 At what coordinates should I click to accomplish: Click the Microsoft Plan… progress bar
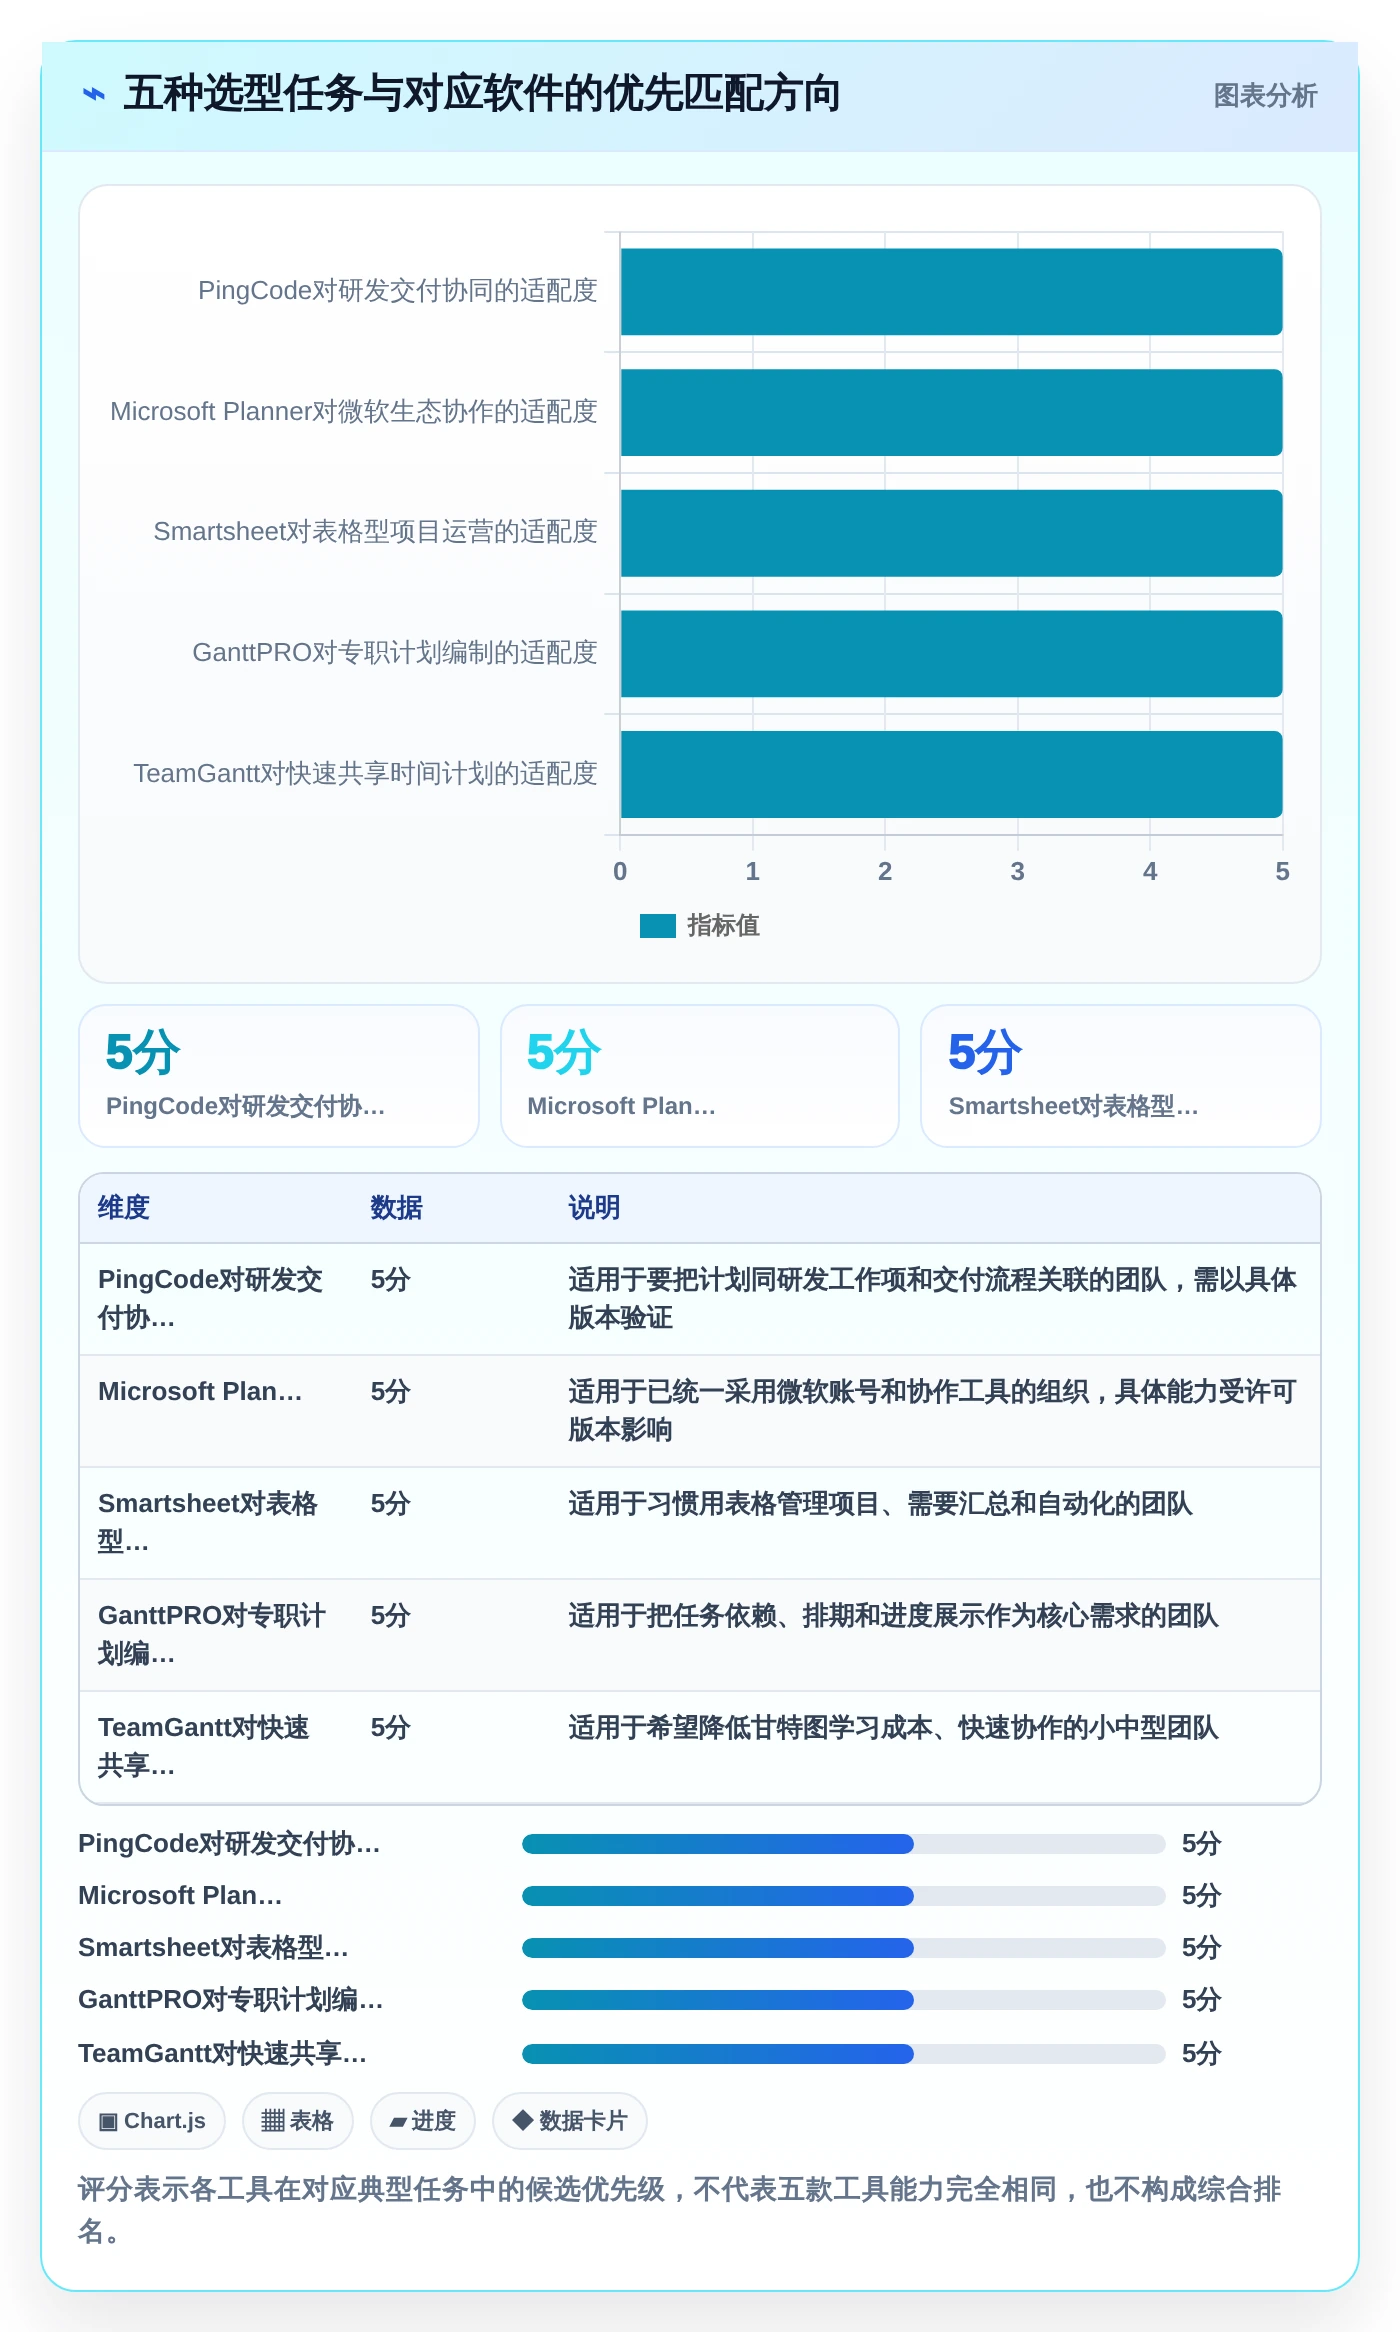[x=844, y=1896]
